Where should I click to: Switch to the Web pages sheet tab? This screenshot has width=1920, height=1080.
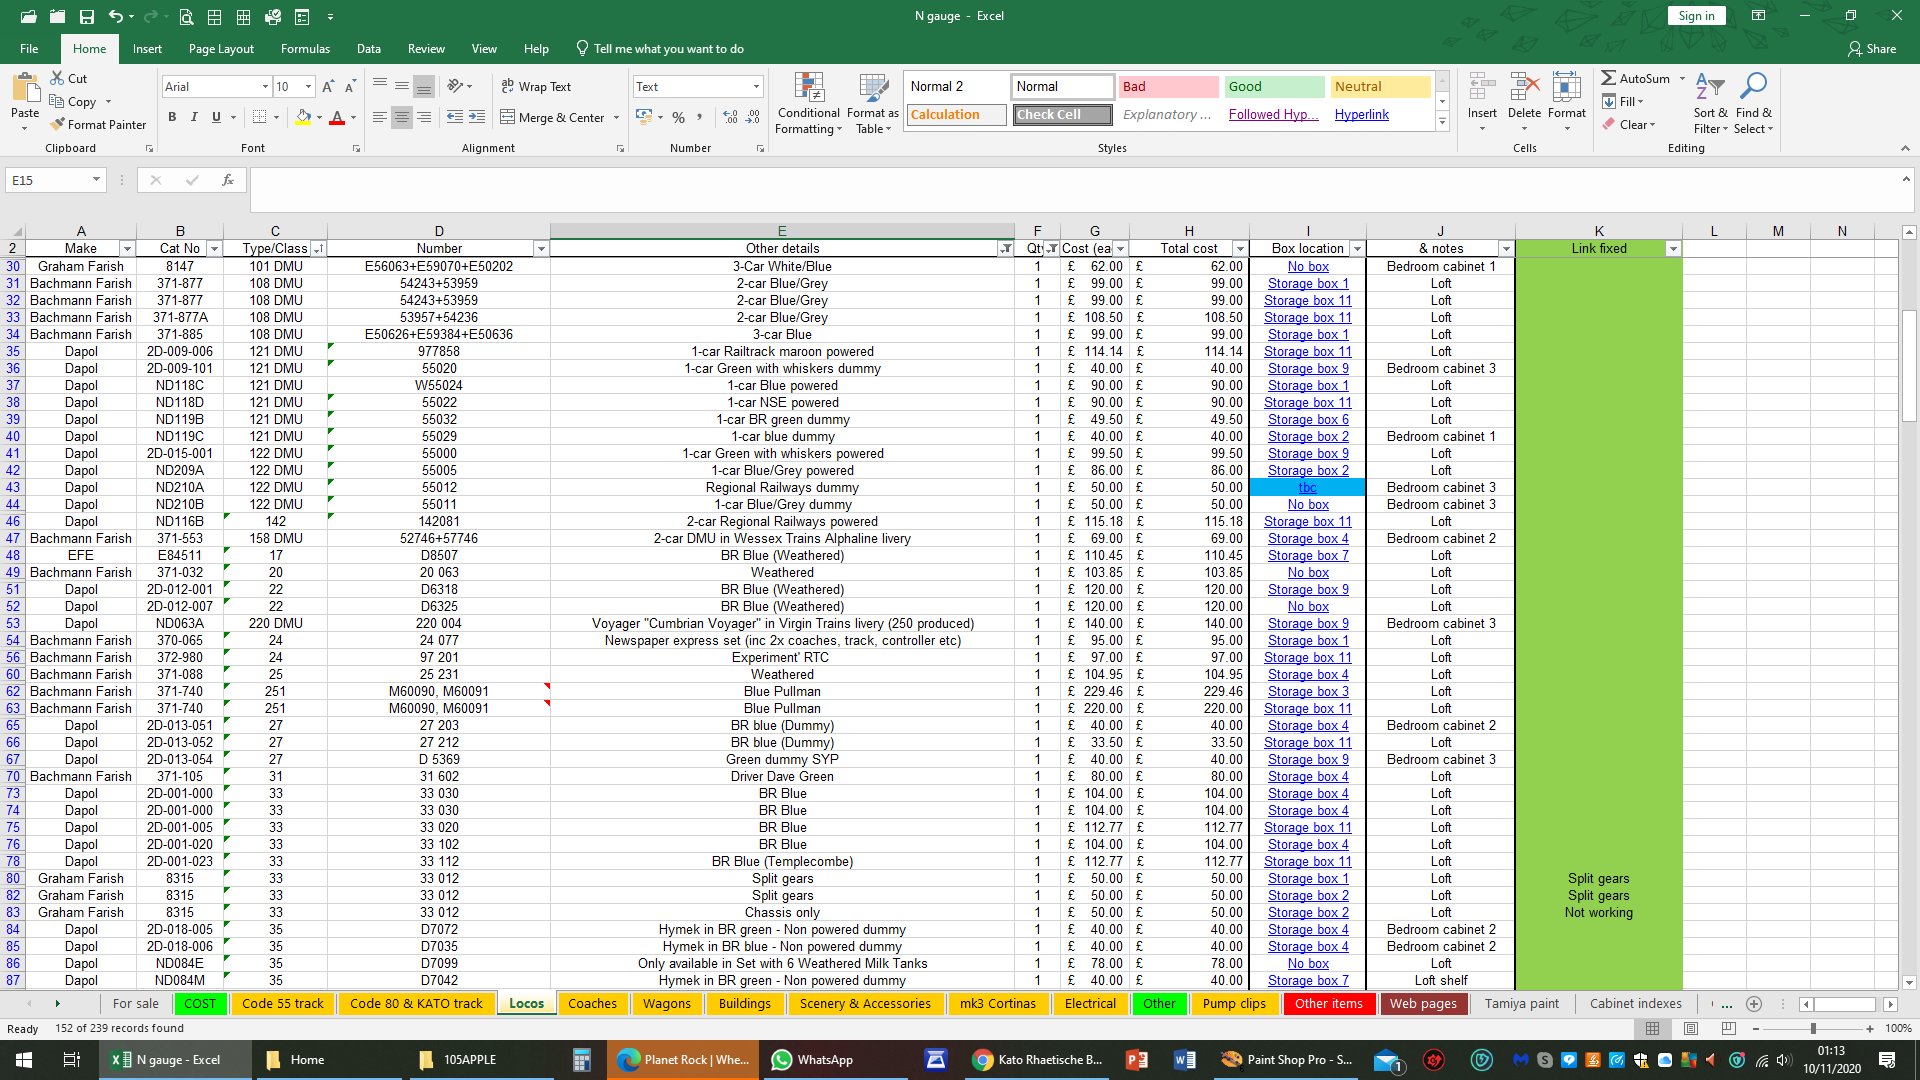pos(1423,1003)
